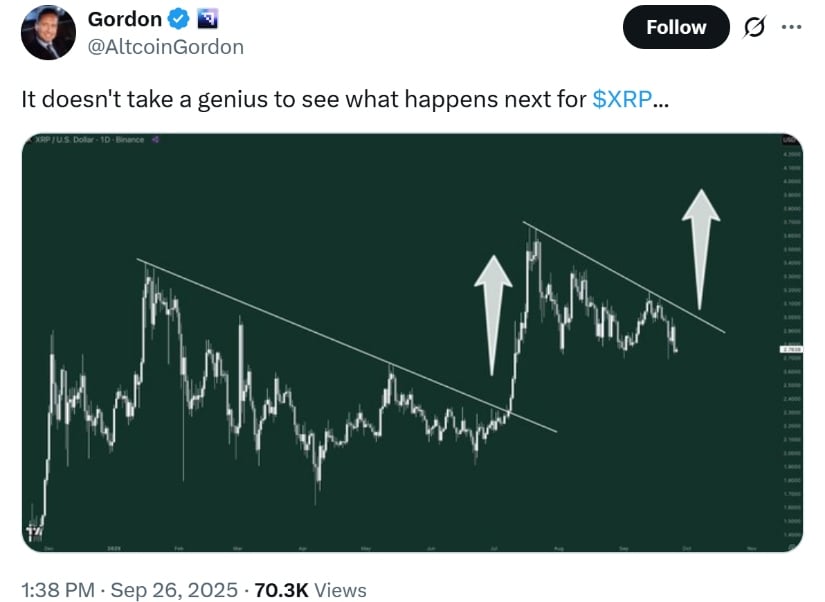Click the first white up arrow on chart
This screenshot has width=825, height=602.
point(493,315)
